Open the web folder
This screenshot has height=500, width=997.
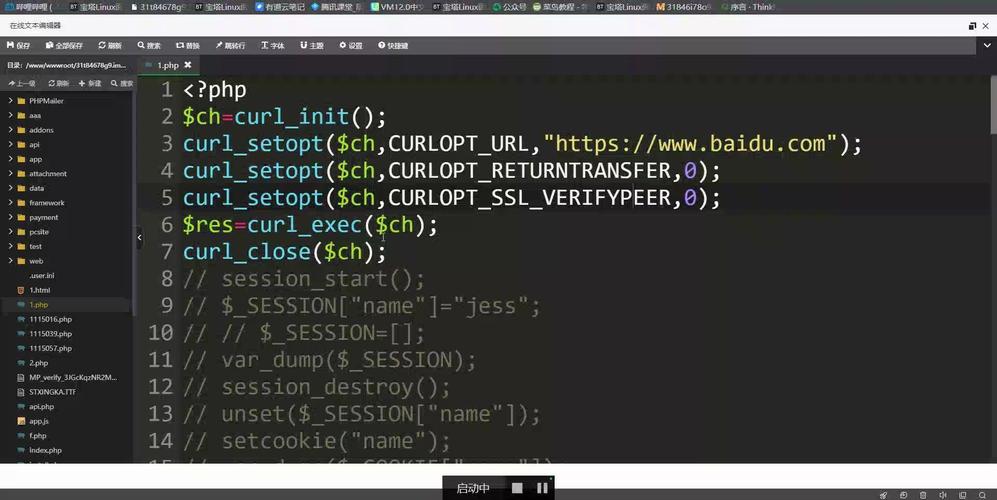36,261
